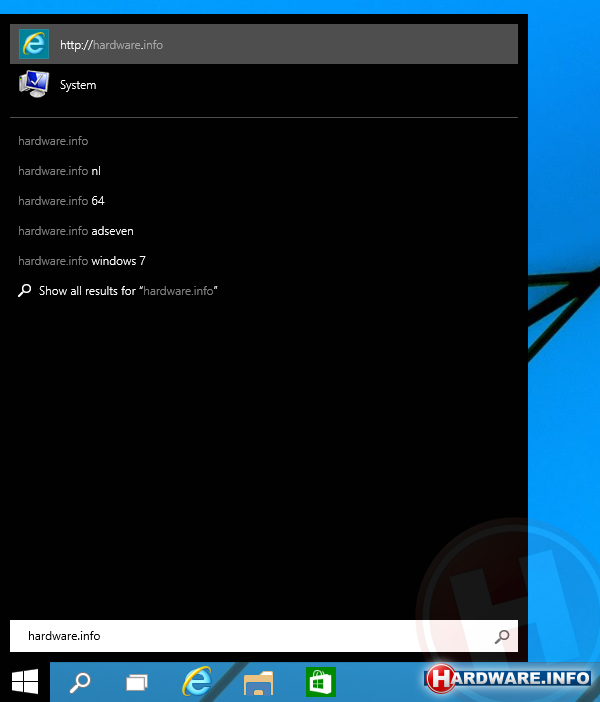Select the "hardware.info windows 7" suggestion
The height and width of the screenshot is (702, 600).
click(x=82, y=261)
